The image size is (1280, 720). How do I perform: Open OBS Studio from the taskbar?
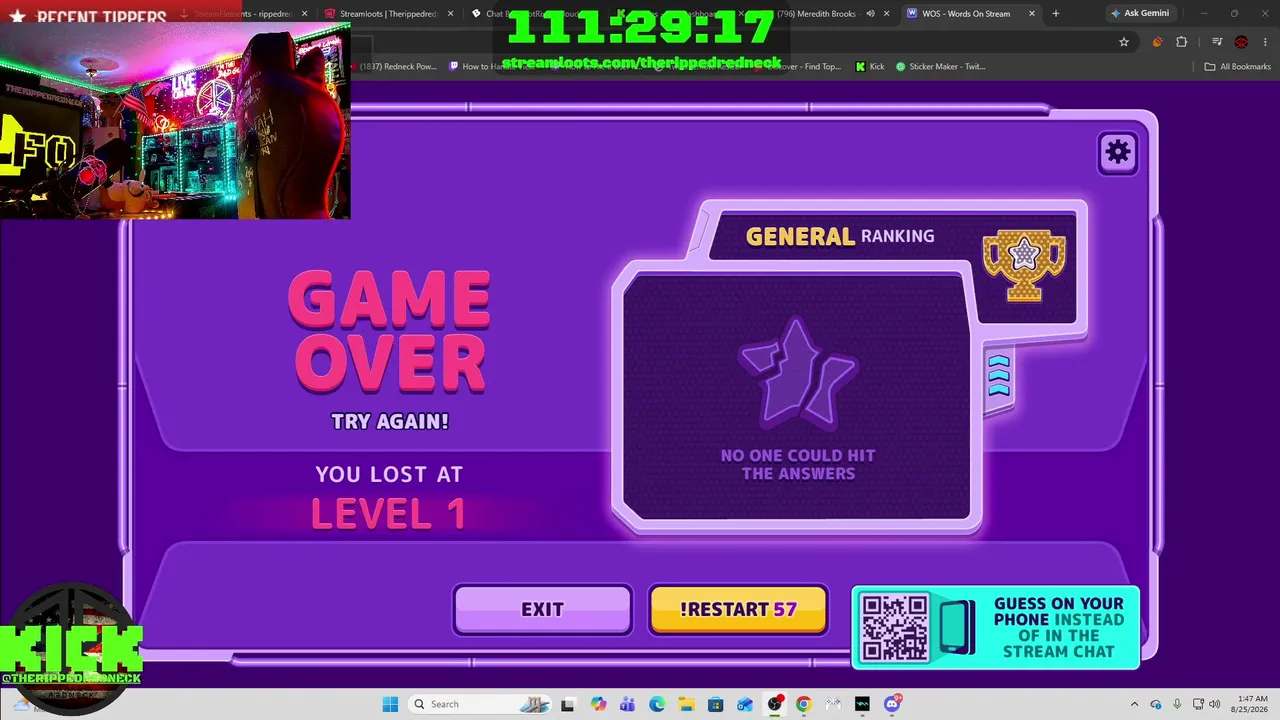(774, 704)
